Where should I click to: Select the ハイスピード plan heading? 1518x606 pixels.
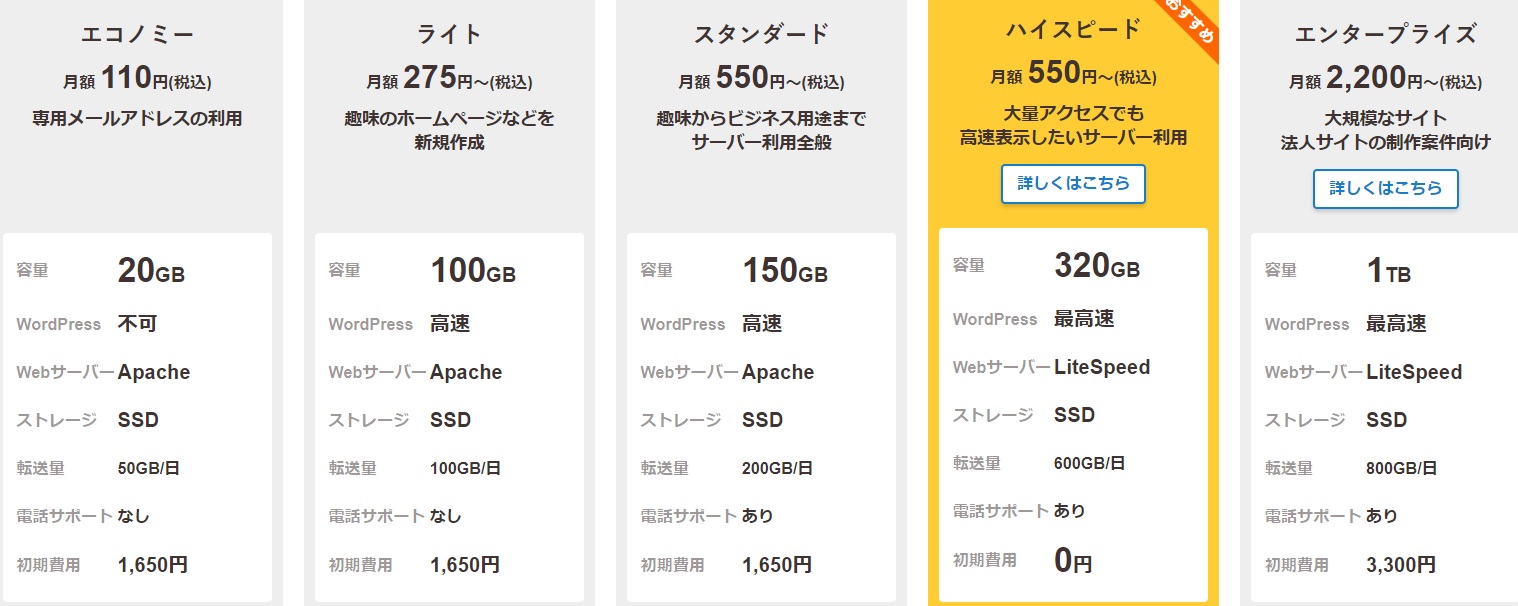click(x=1073, y=30)
